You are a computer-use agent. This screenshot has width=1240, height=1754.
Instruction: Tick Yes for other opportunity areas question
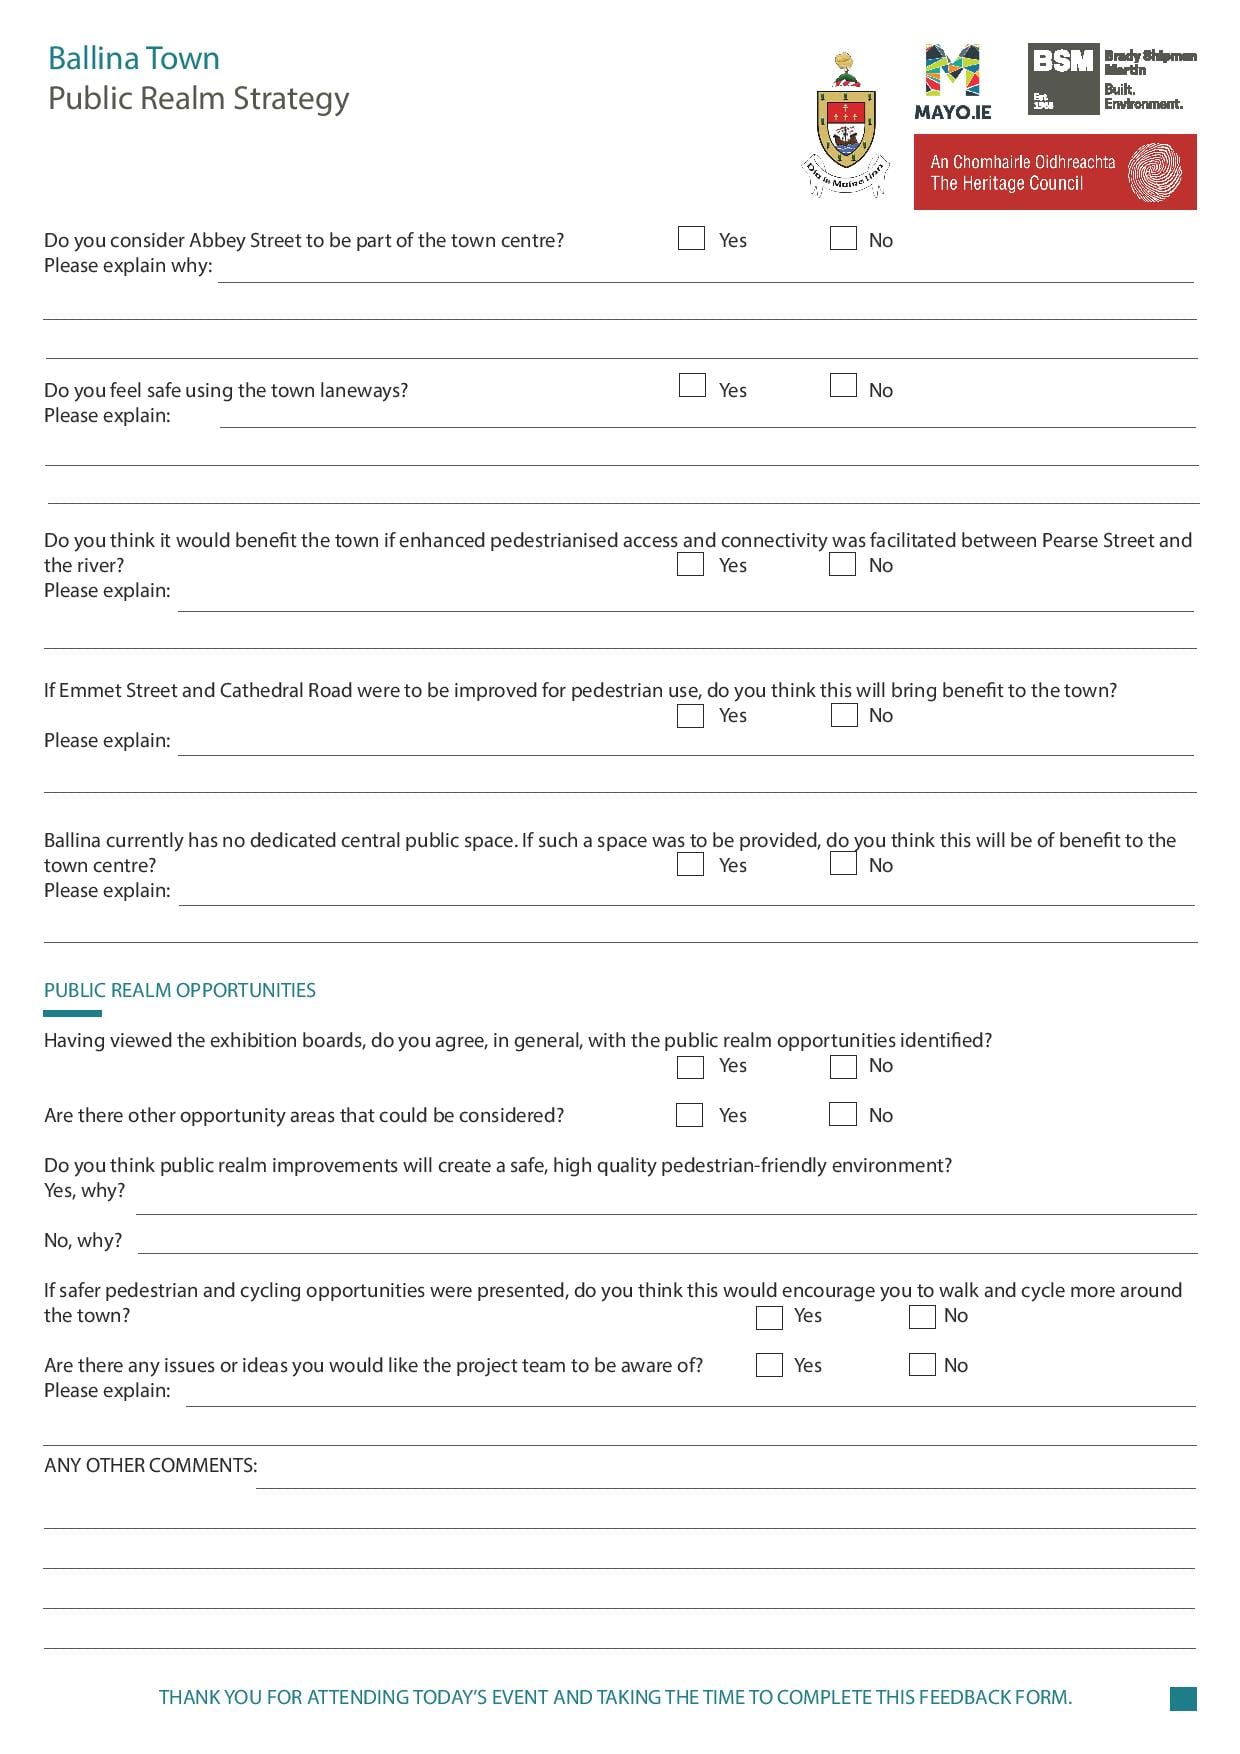(689, 1114)
